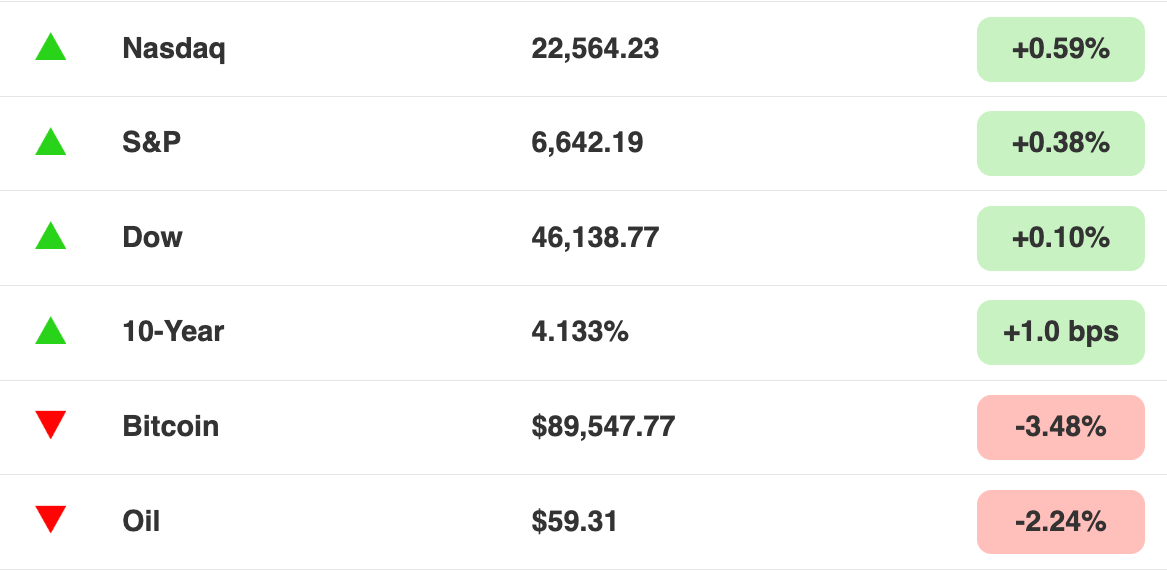This screenshot has height=570, width=1167.
Task: Click the +0.10% change badge
Action: coord(1061,238)
